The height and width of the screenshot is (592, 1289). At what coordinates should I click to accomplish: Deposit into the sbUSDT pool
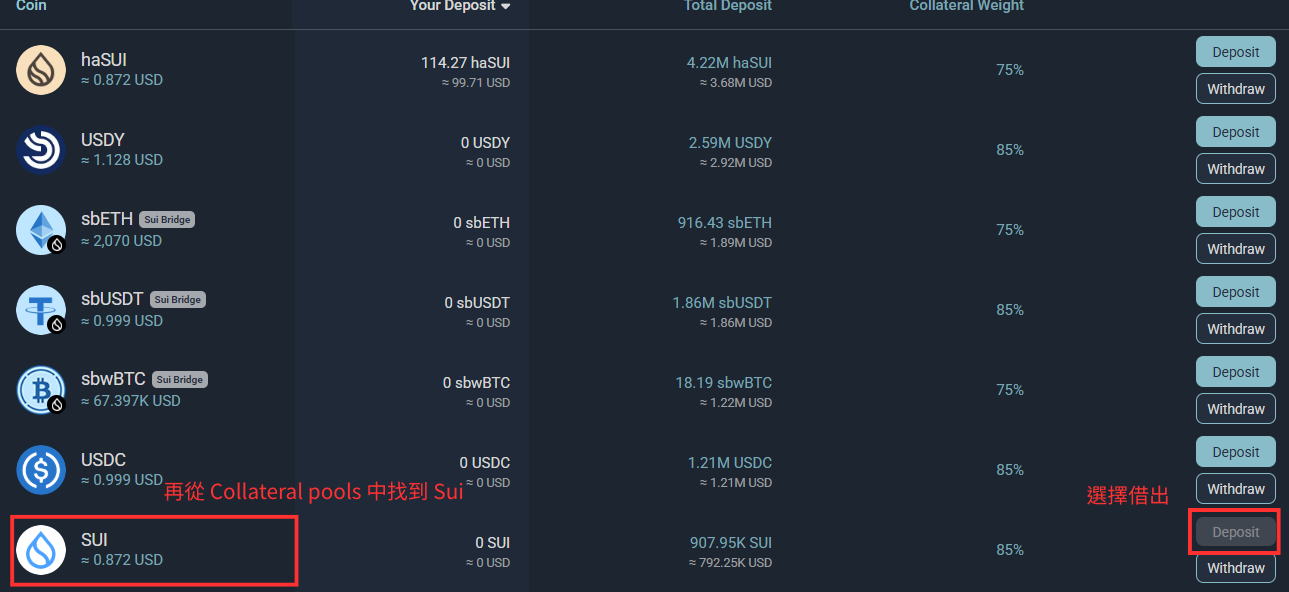tap(1235, 292)
